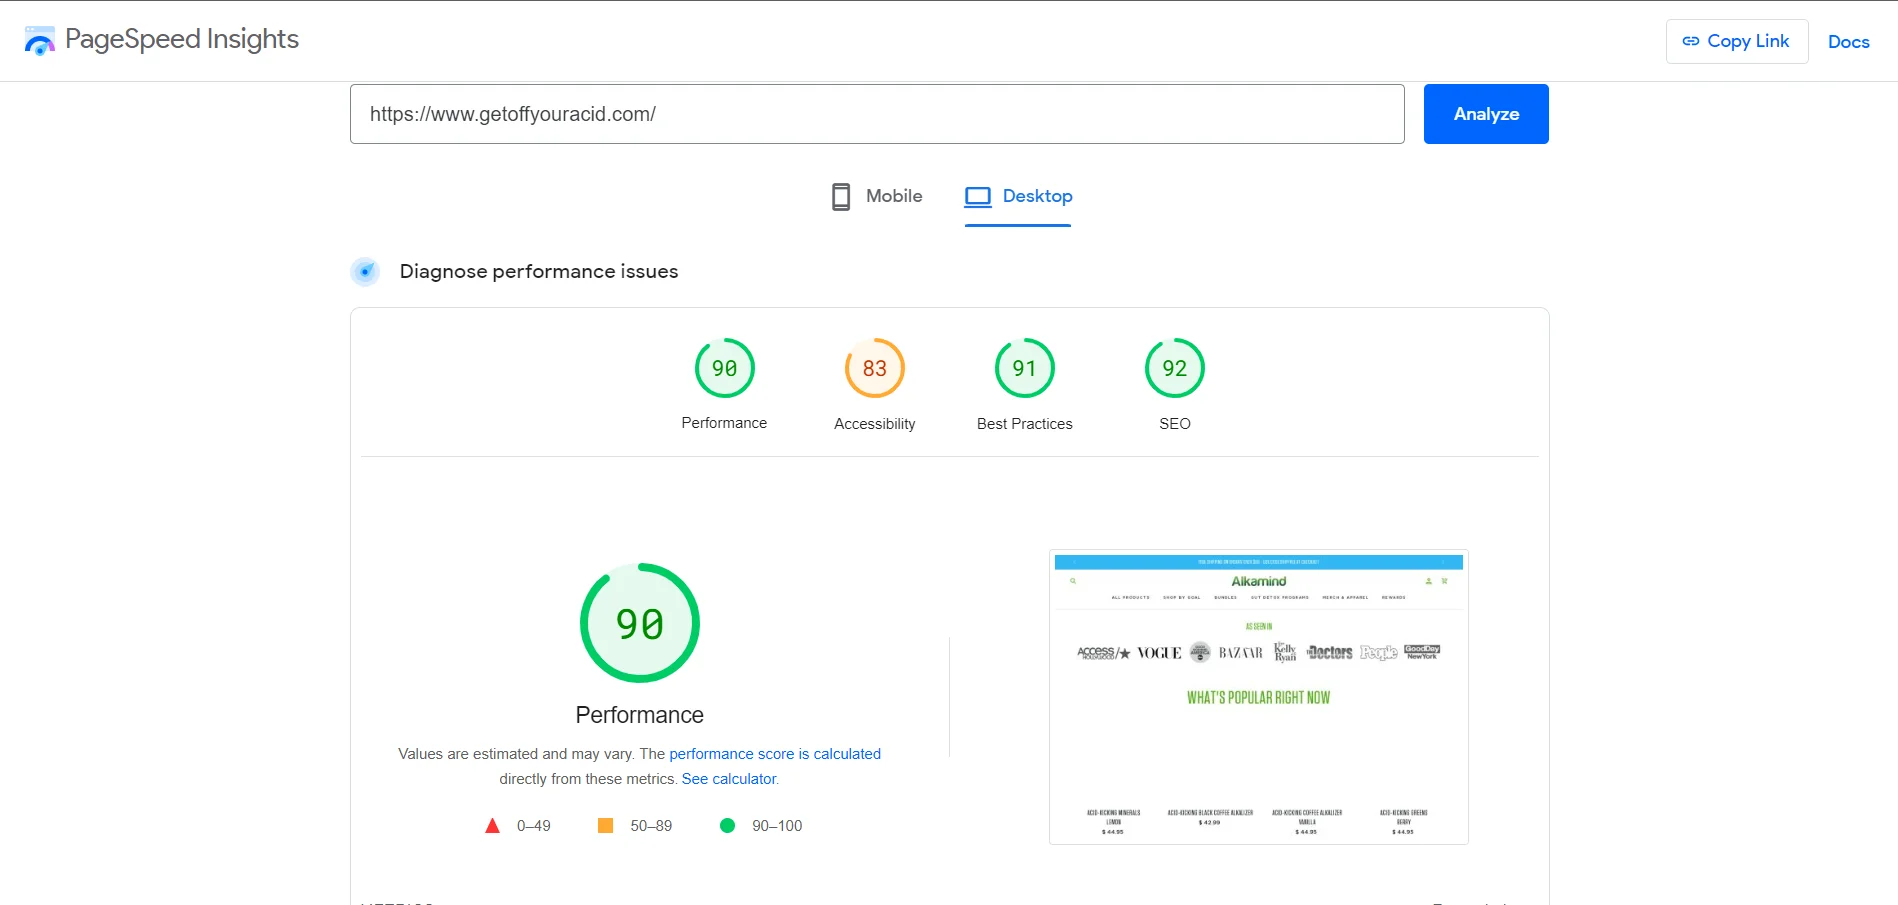This screenshot has width=1898, height=905.
Task: Click the desktop monitor icon
Action: (x=978, y=196)
